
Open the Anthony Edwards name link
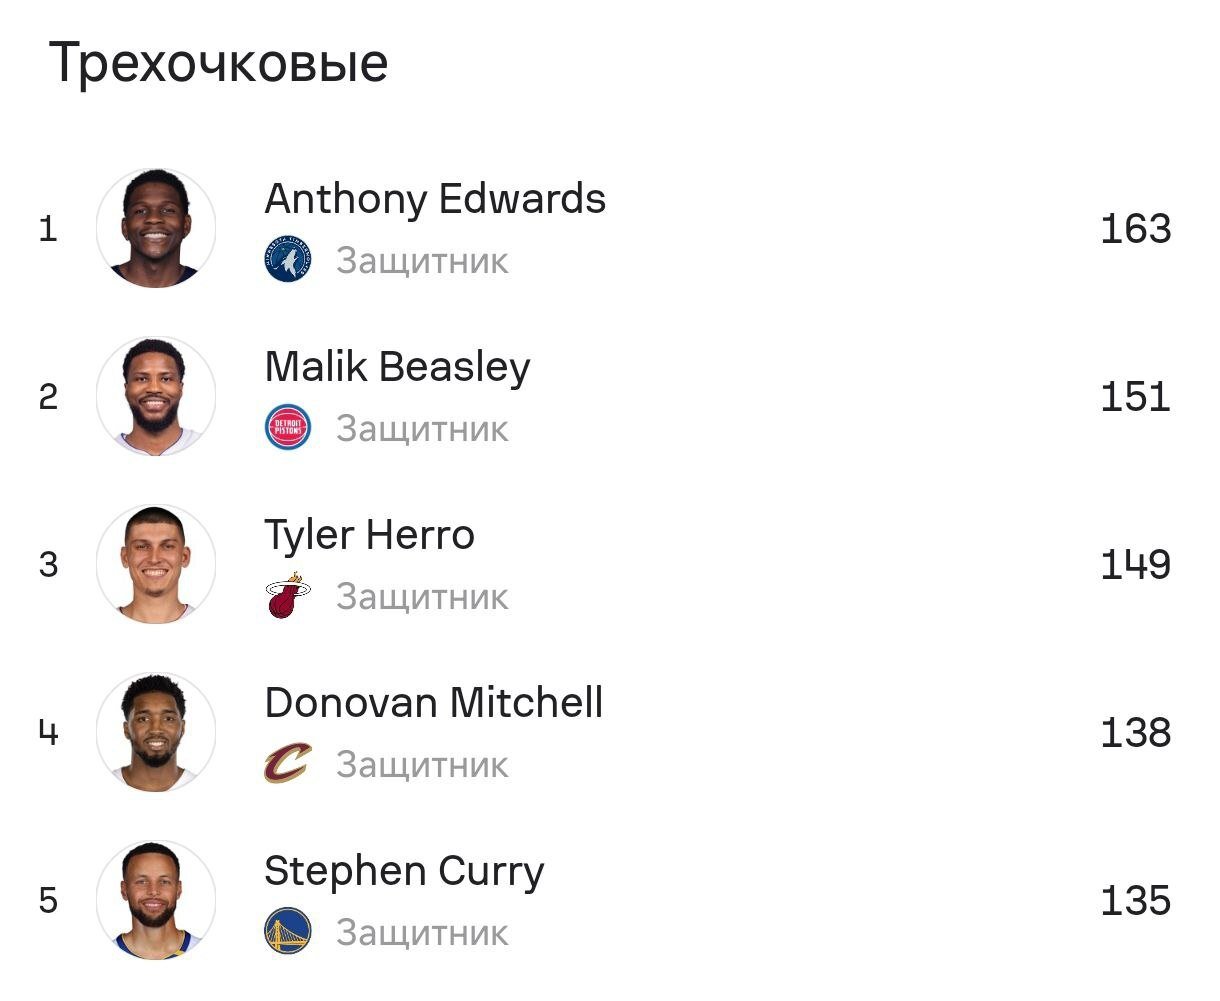(435, 199)
